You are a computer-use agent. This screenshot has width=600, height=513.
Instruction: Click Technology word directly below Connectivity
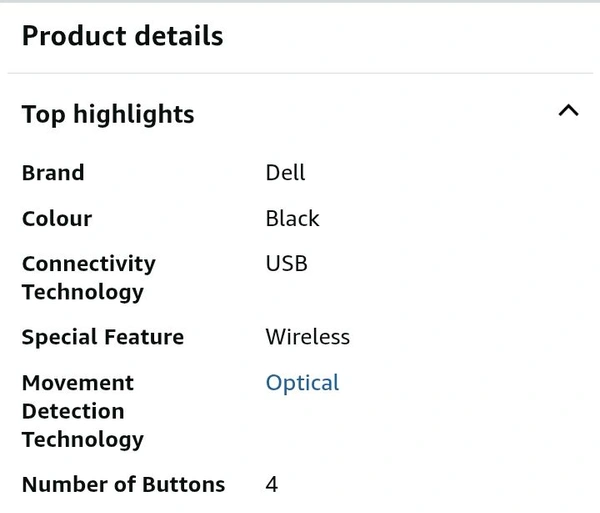pyautogui.click(x=83, y=292)
